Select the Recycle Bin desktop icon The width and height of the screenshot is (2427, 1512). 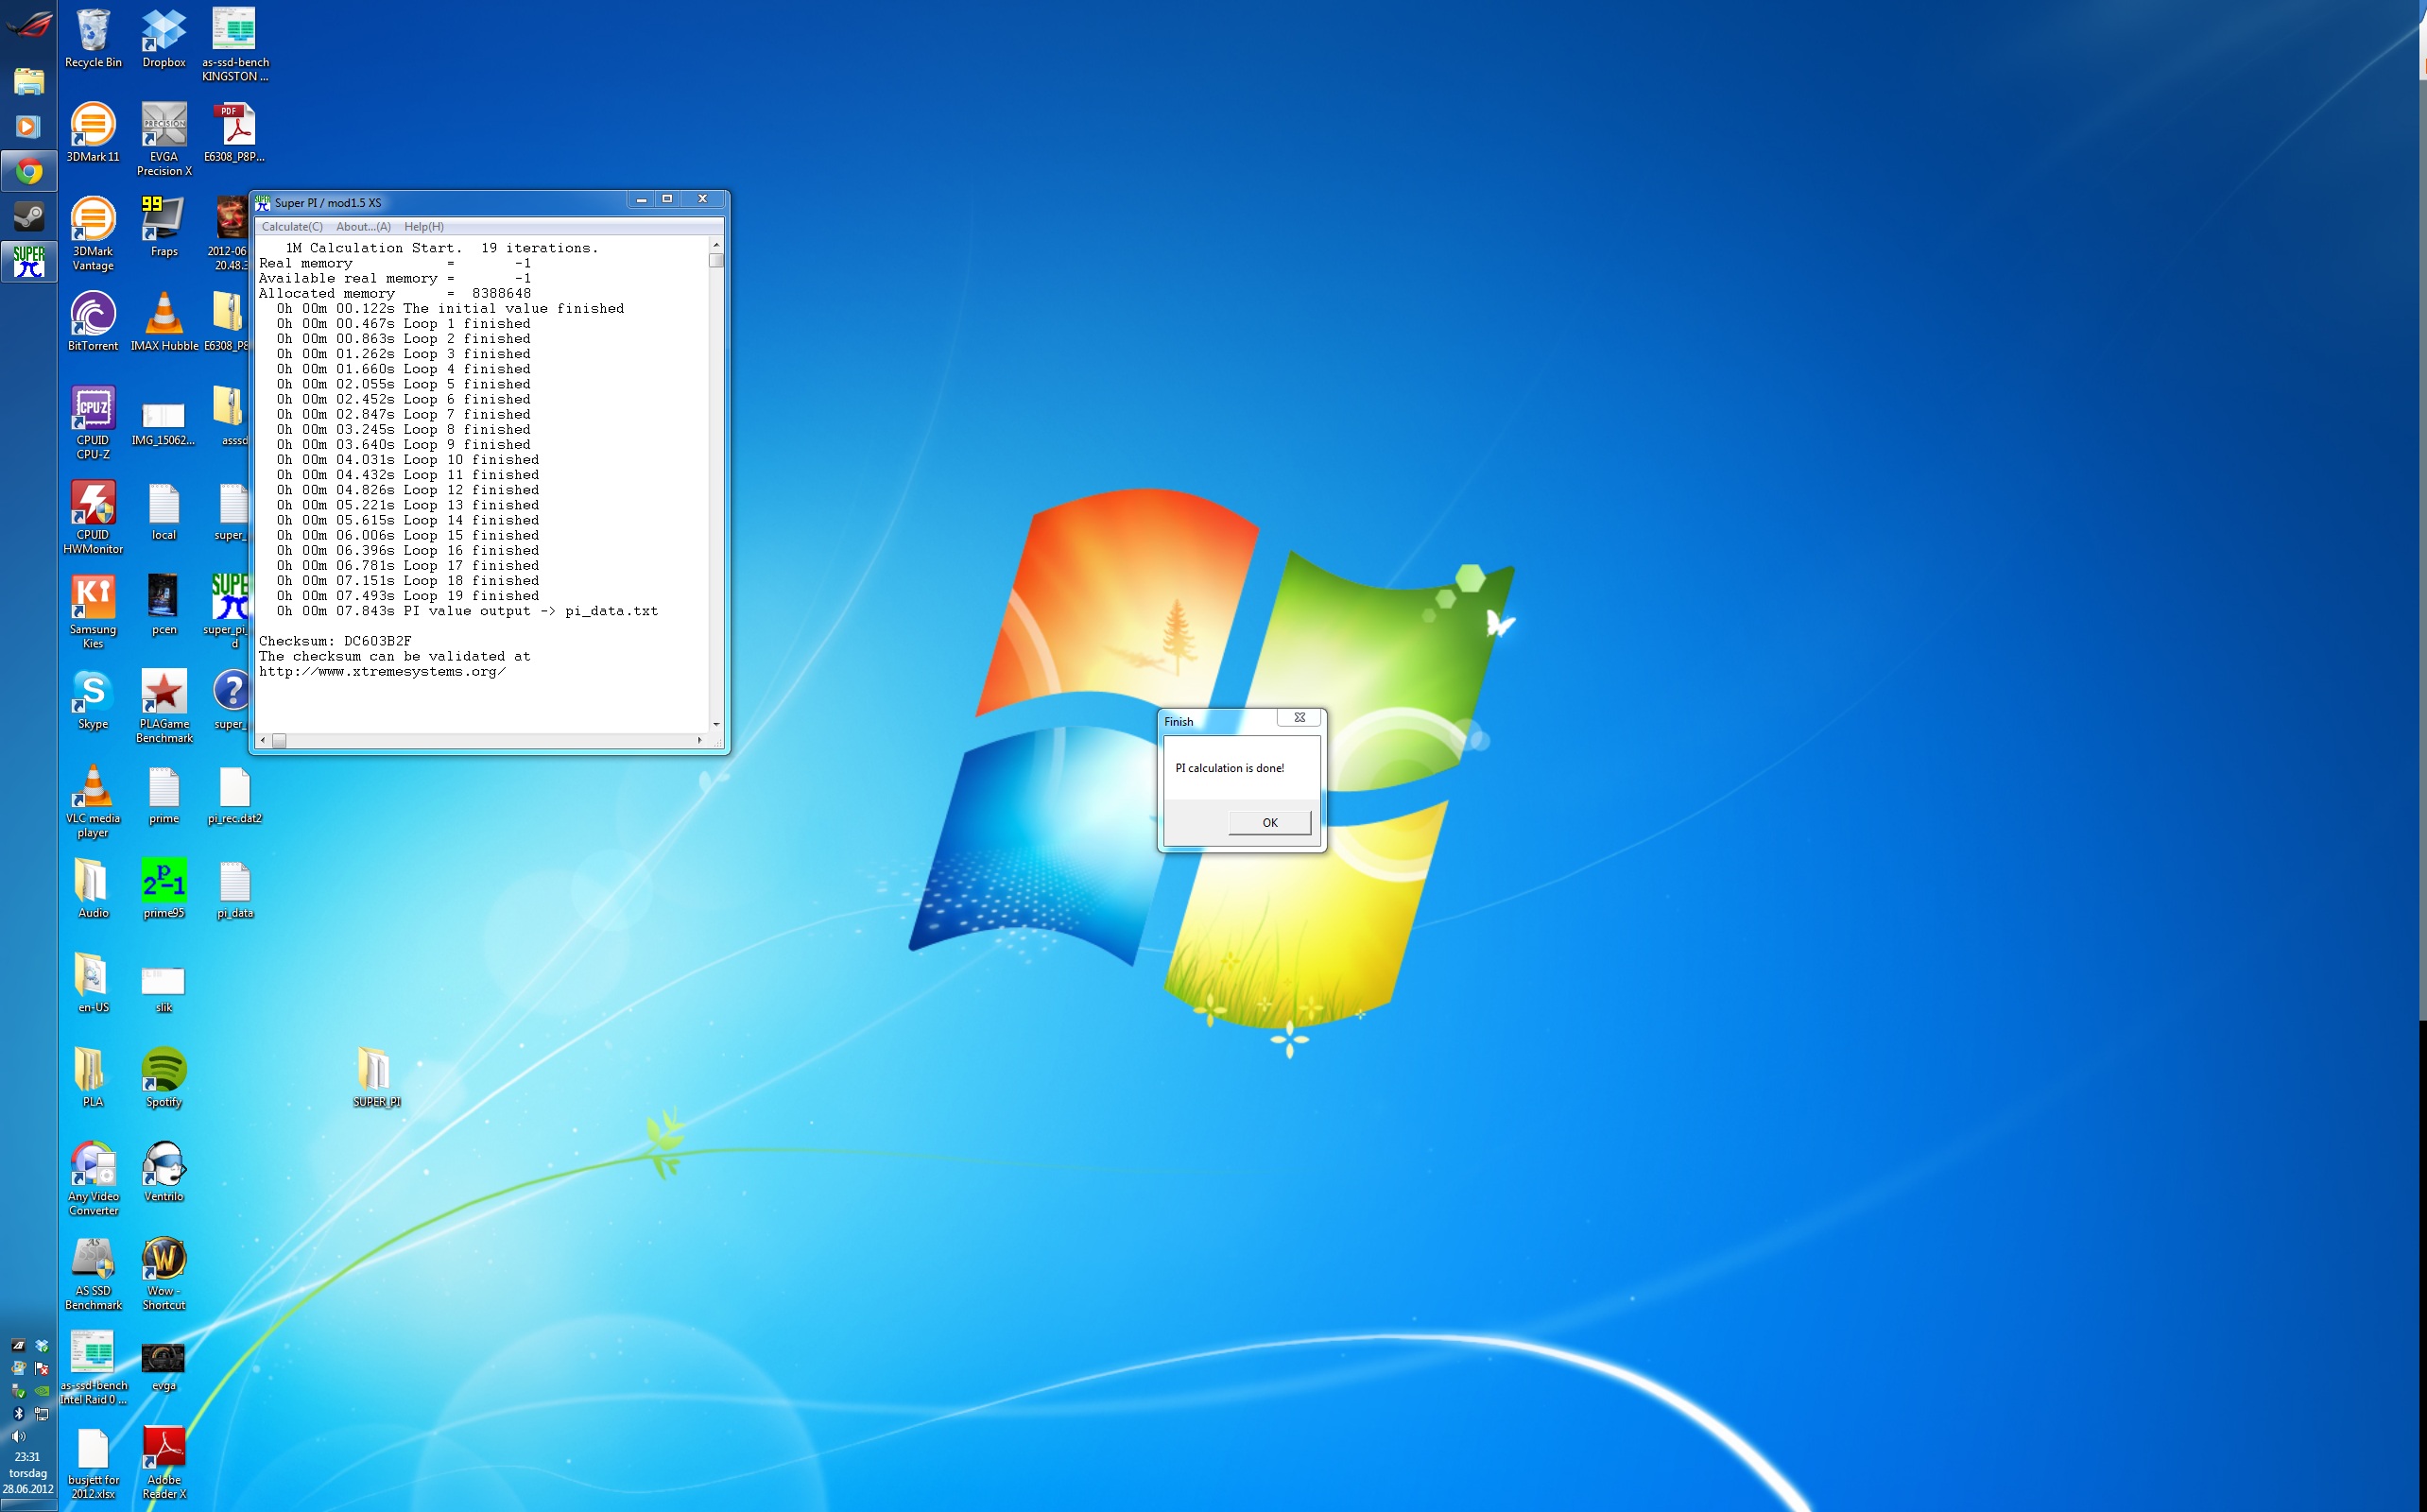[93, 39]
